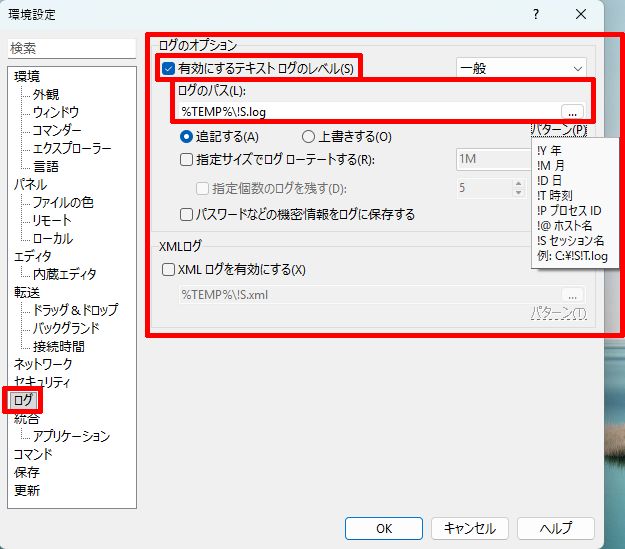Click the browse button beside log path

[571, 111]
